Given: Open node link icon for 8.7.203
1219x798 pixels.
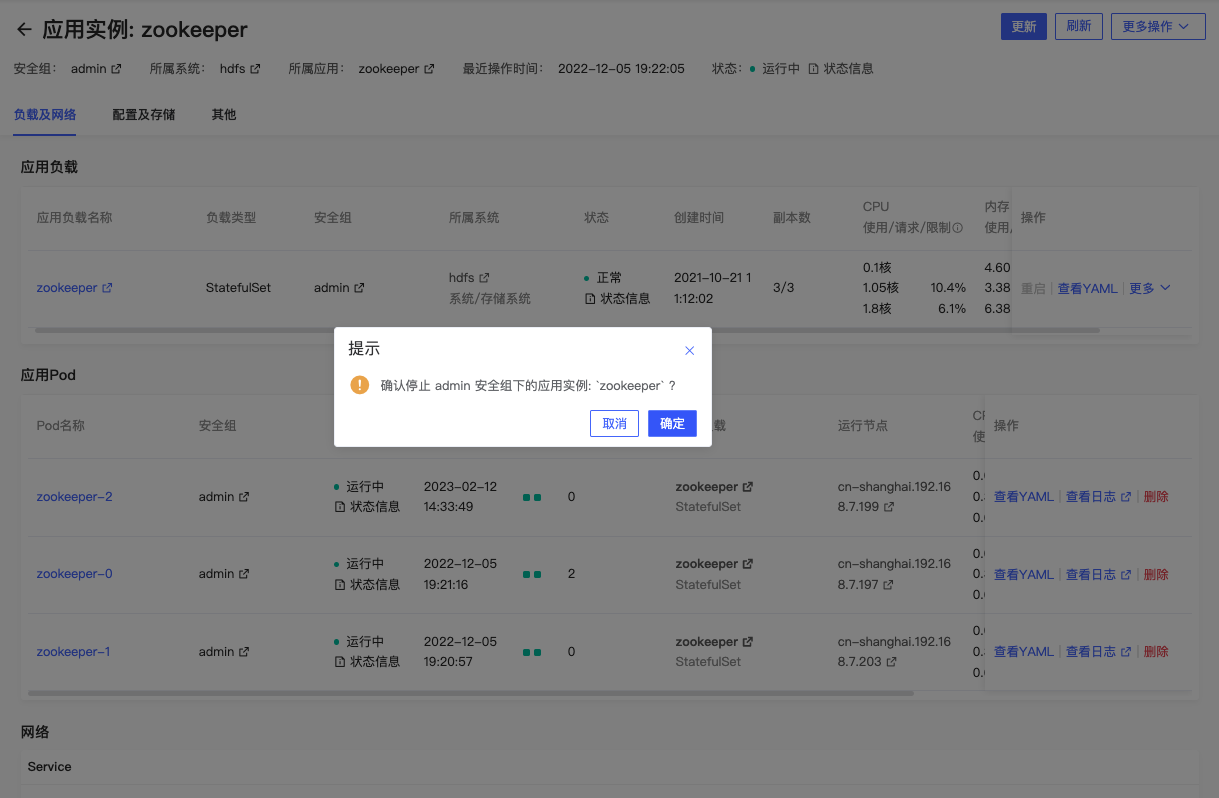Looking at the screenshot, I should tap(890, 662).
